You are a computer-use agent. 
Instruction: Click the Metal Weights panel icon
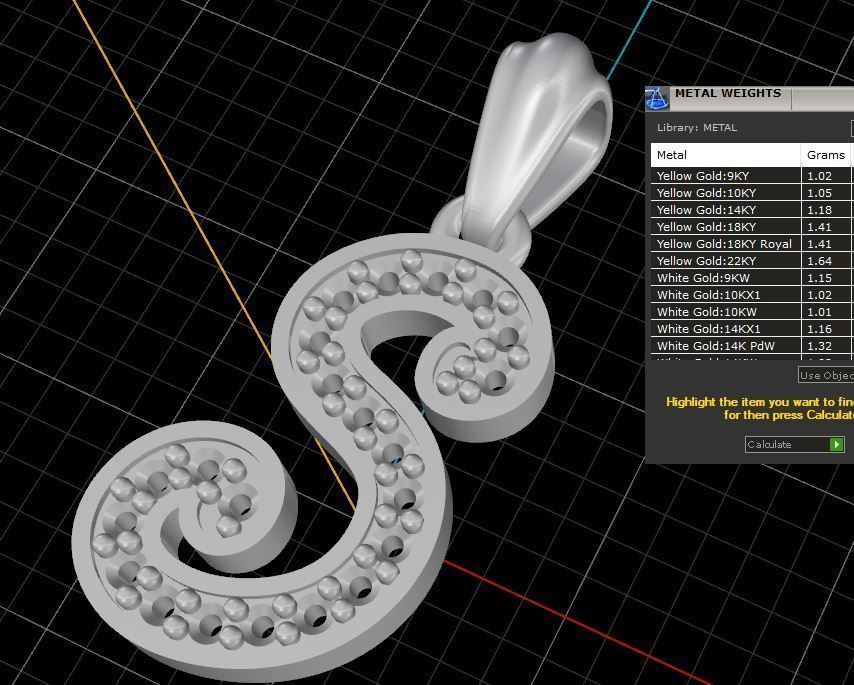pos(657,99)
